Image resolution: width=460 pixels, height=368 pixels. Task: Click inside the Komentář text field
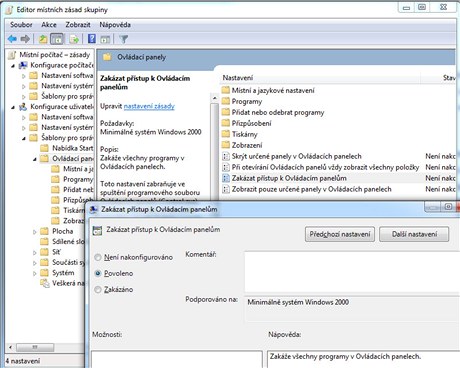pos(352,272)
